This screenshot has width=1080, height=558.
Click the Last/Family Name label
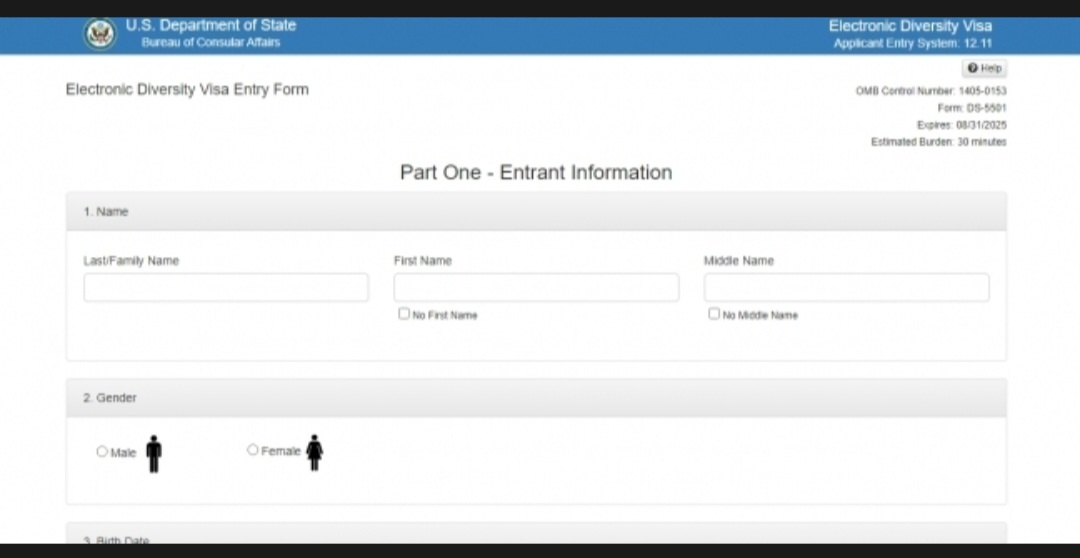tap(131, 261)
